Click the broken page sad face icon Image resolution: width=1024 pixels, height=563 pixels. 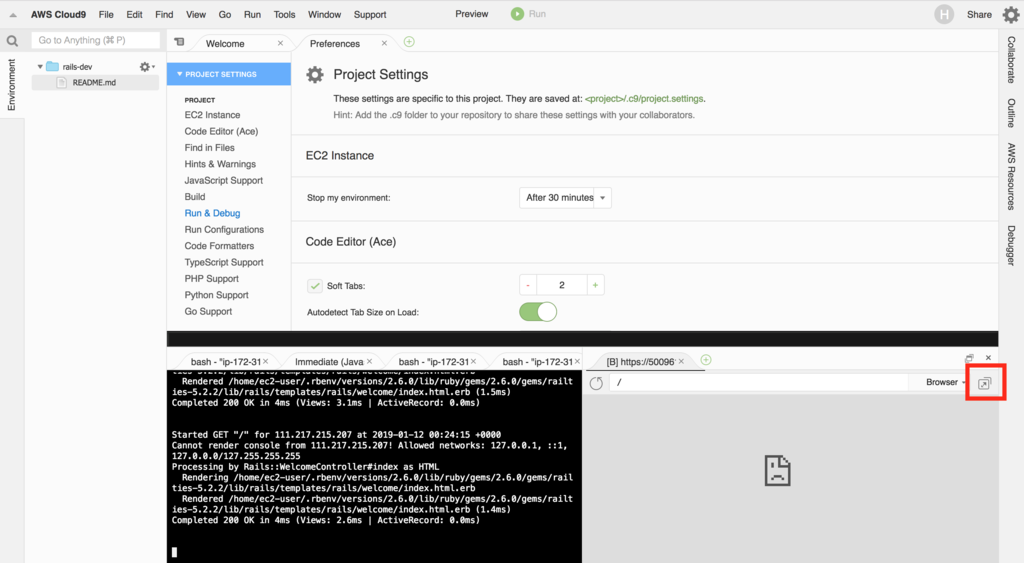coord(777,471)
